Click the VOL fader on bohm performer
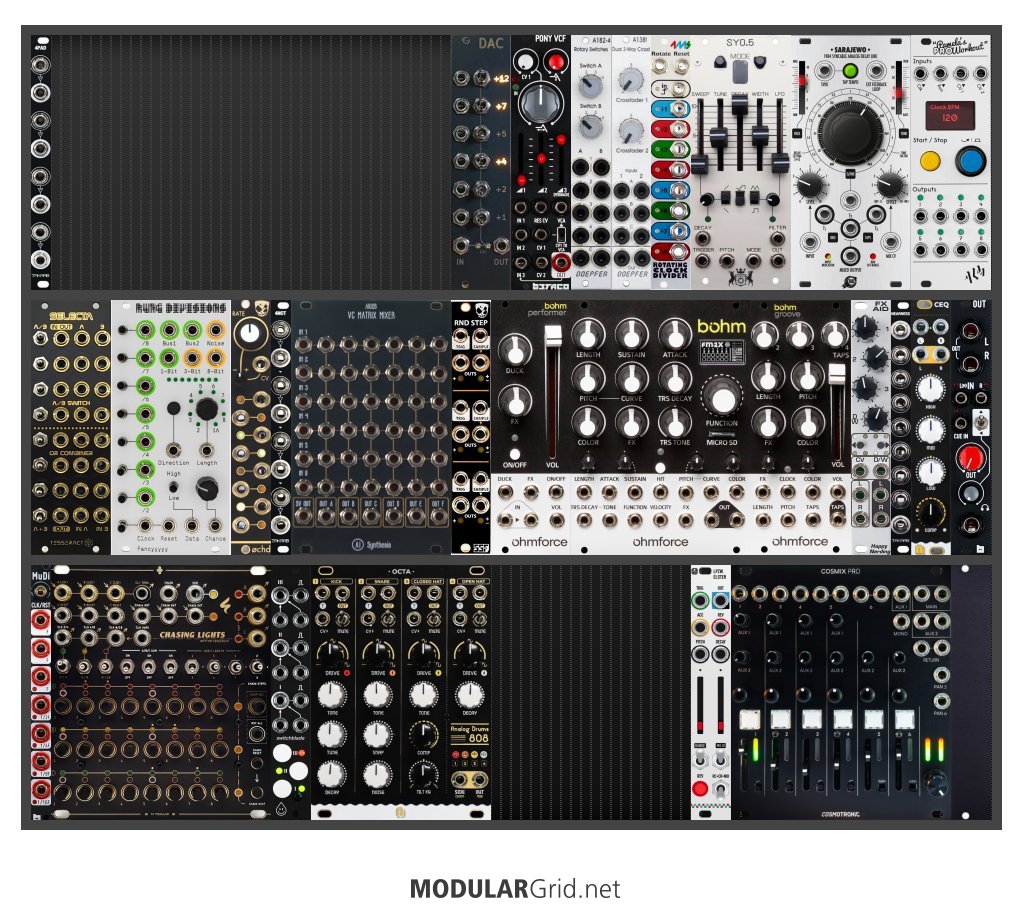Screen dimensions: 1032x910 (553, 335)
